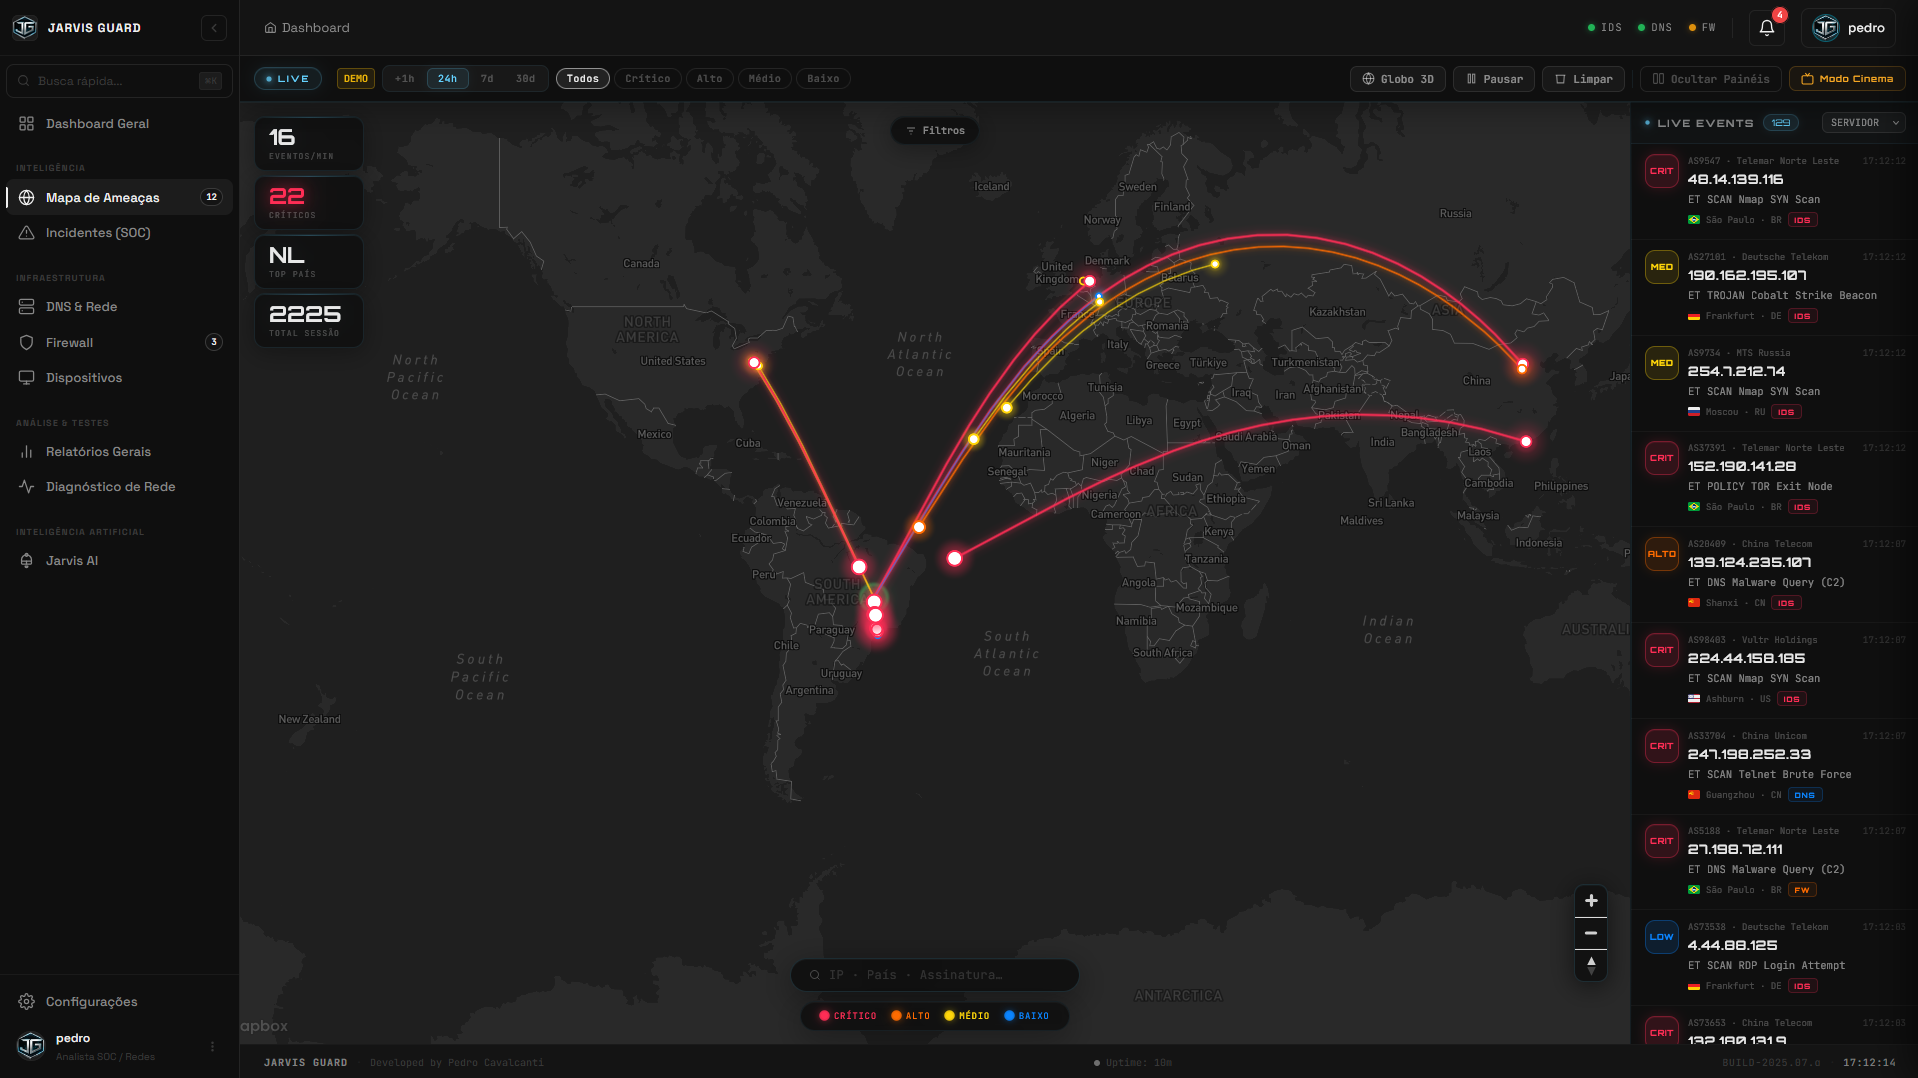This screenshot has width=1918, height=1078.
Task: Select the Incidentes (SOC) alert icon
Action: pyautogui.click(x=27, y=232)
